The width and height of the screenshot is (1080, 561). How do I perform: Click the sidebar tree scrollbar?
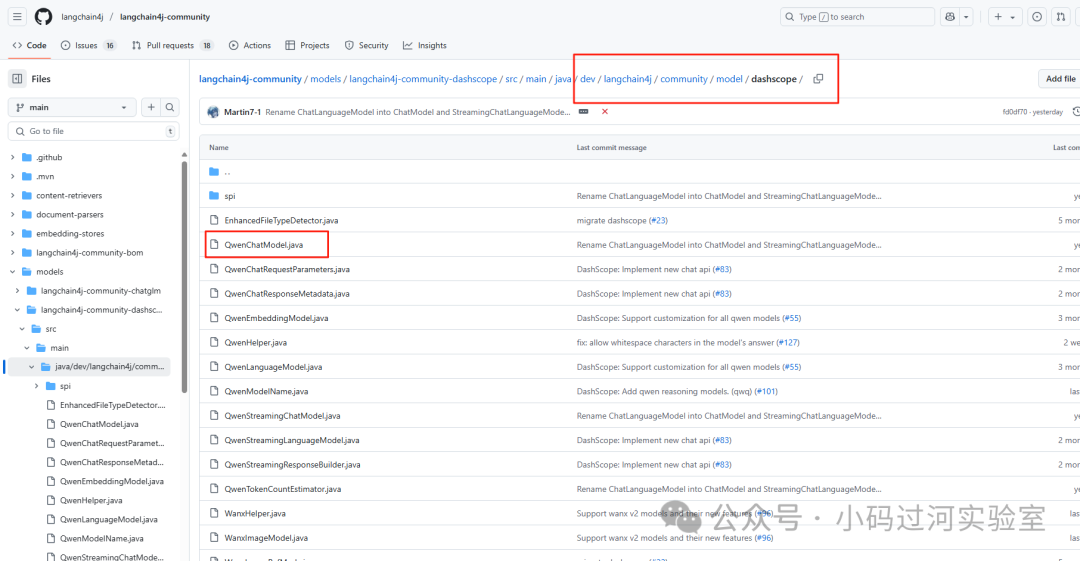coord(184,276)
